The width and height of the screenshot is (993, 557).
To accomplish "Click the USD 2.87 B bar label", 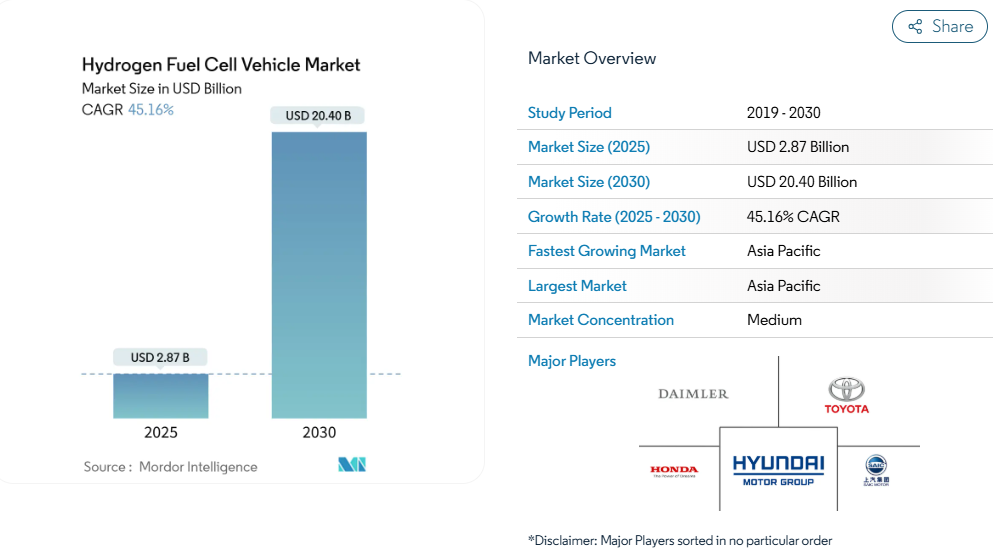I will click(x=160, y=357).
